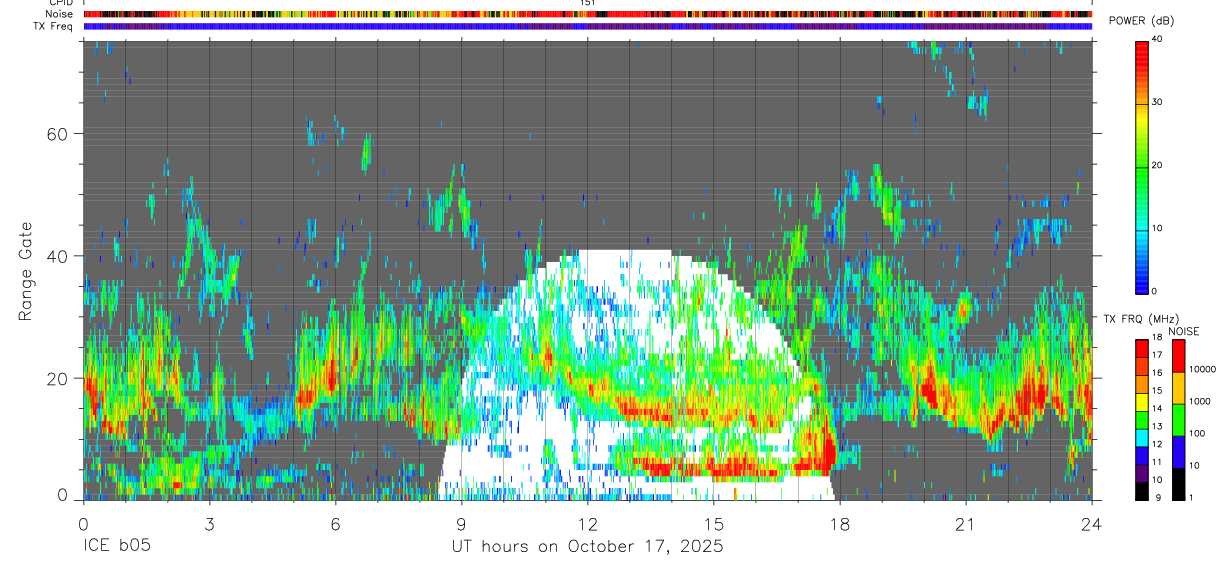Click the 'UT hours on October 17, 2025' label
This screenshot has height=567, width=1228.
point(586,547)
